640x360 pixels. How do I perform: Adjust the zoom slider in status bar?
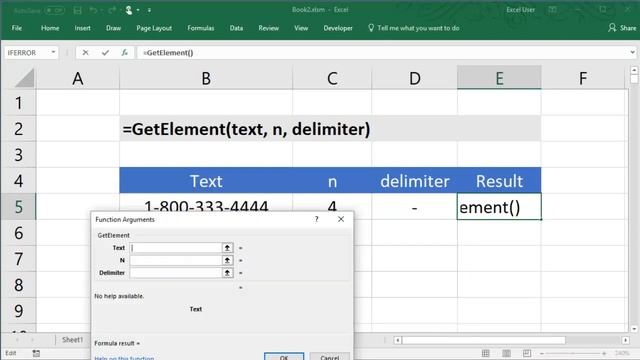click(x=573, y=353)
